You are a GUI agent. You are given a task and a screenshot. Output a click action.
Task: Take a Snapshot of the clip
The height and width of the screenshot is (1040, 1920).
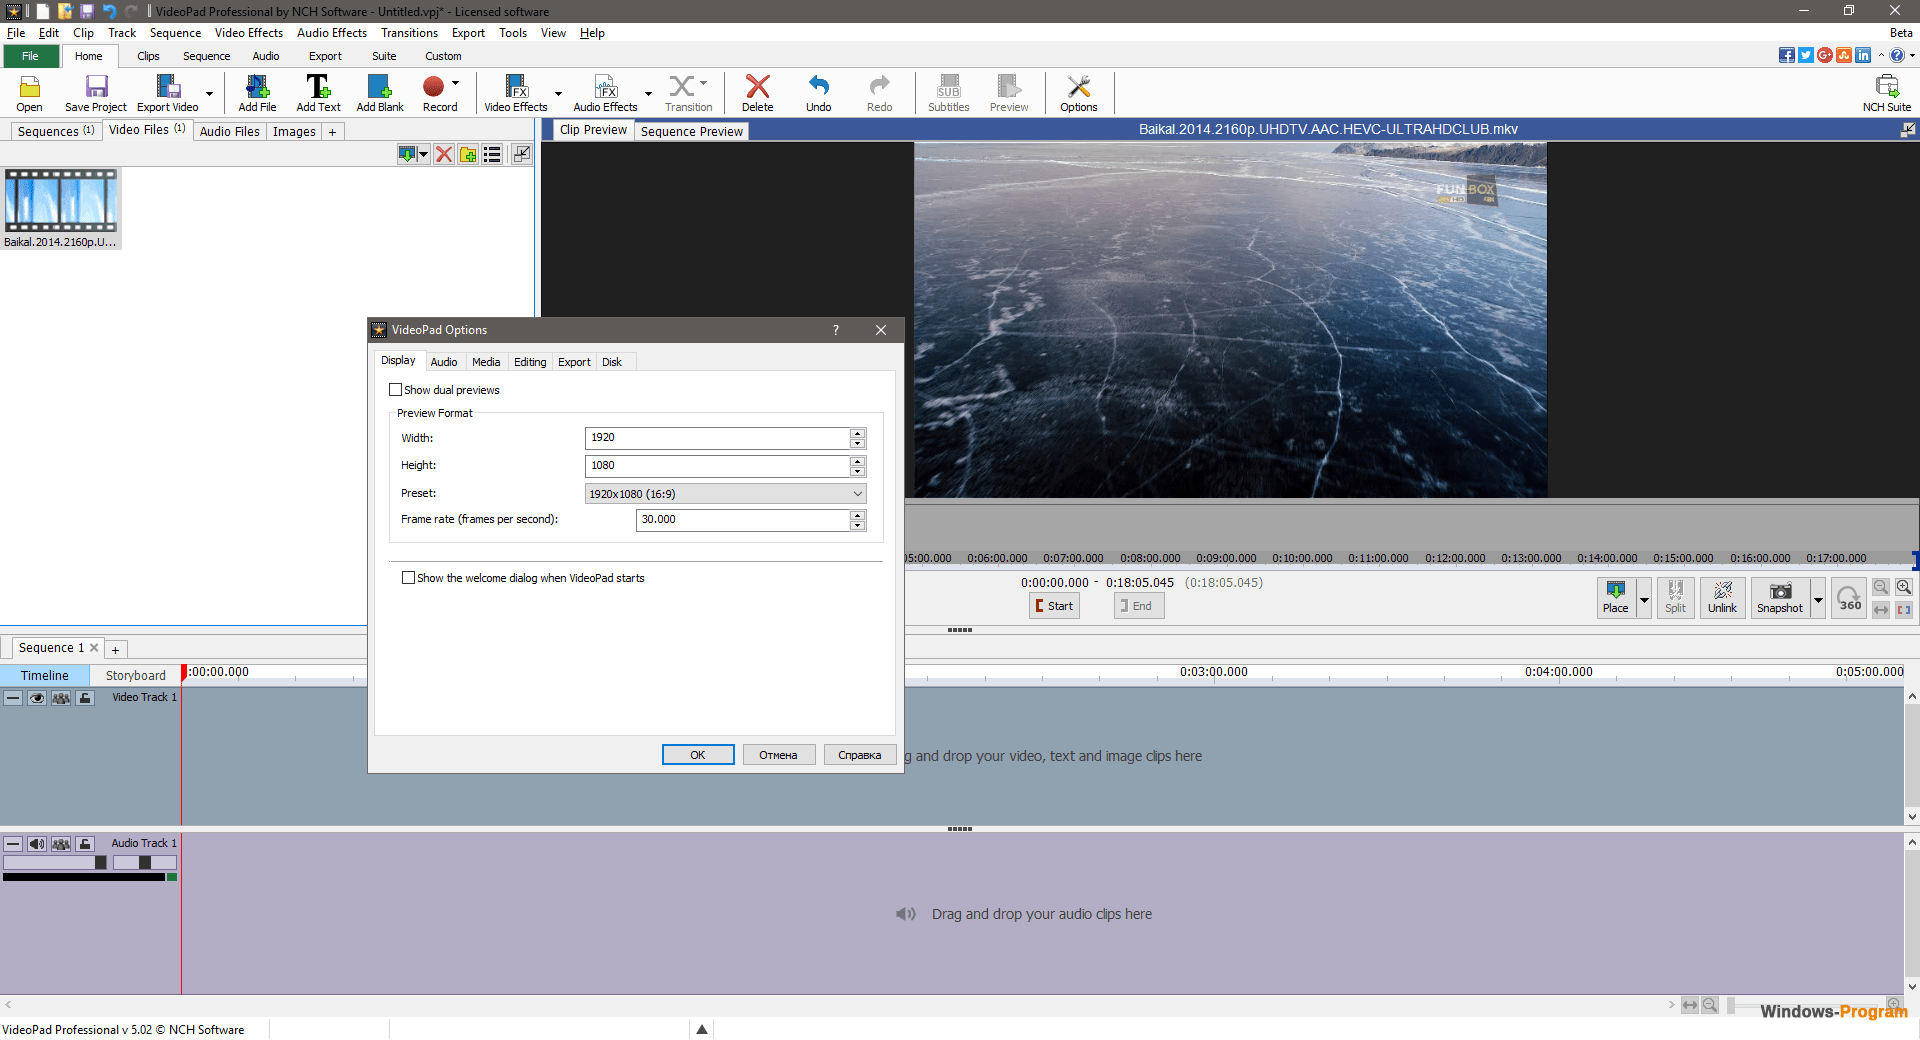click(1779, 597)
